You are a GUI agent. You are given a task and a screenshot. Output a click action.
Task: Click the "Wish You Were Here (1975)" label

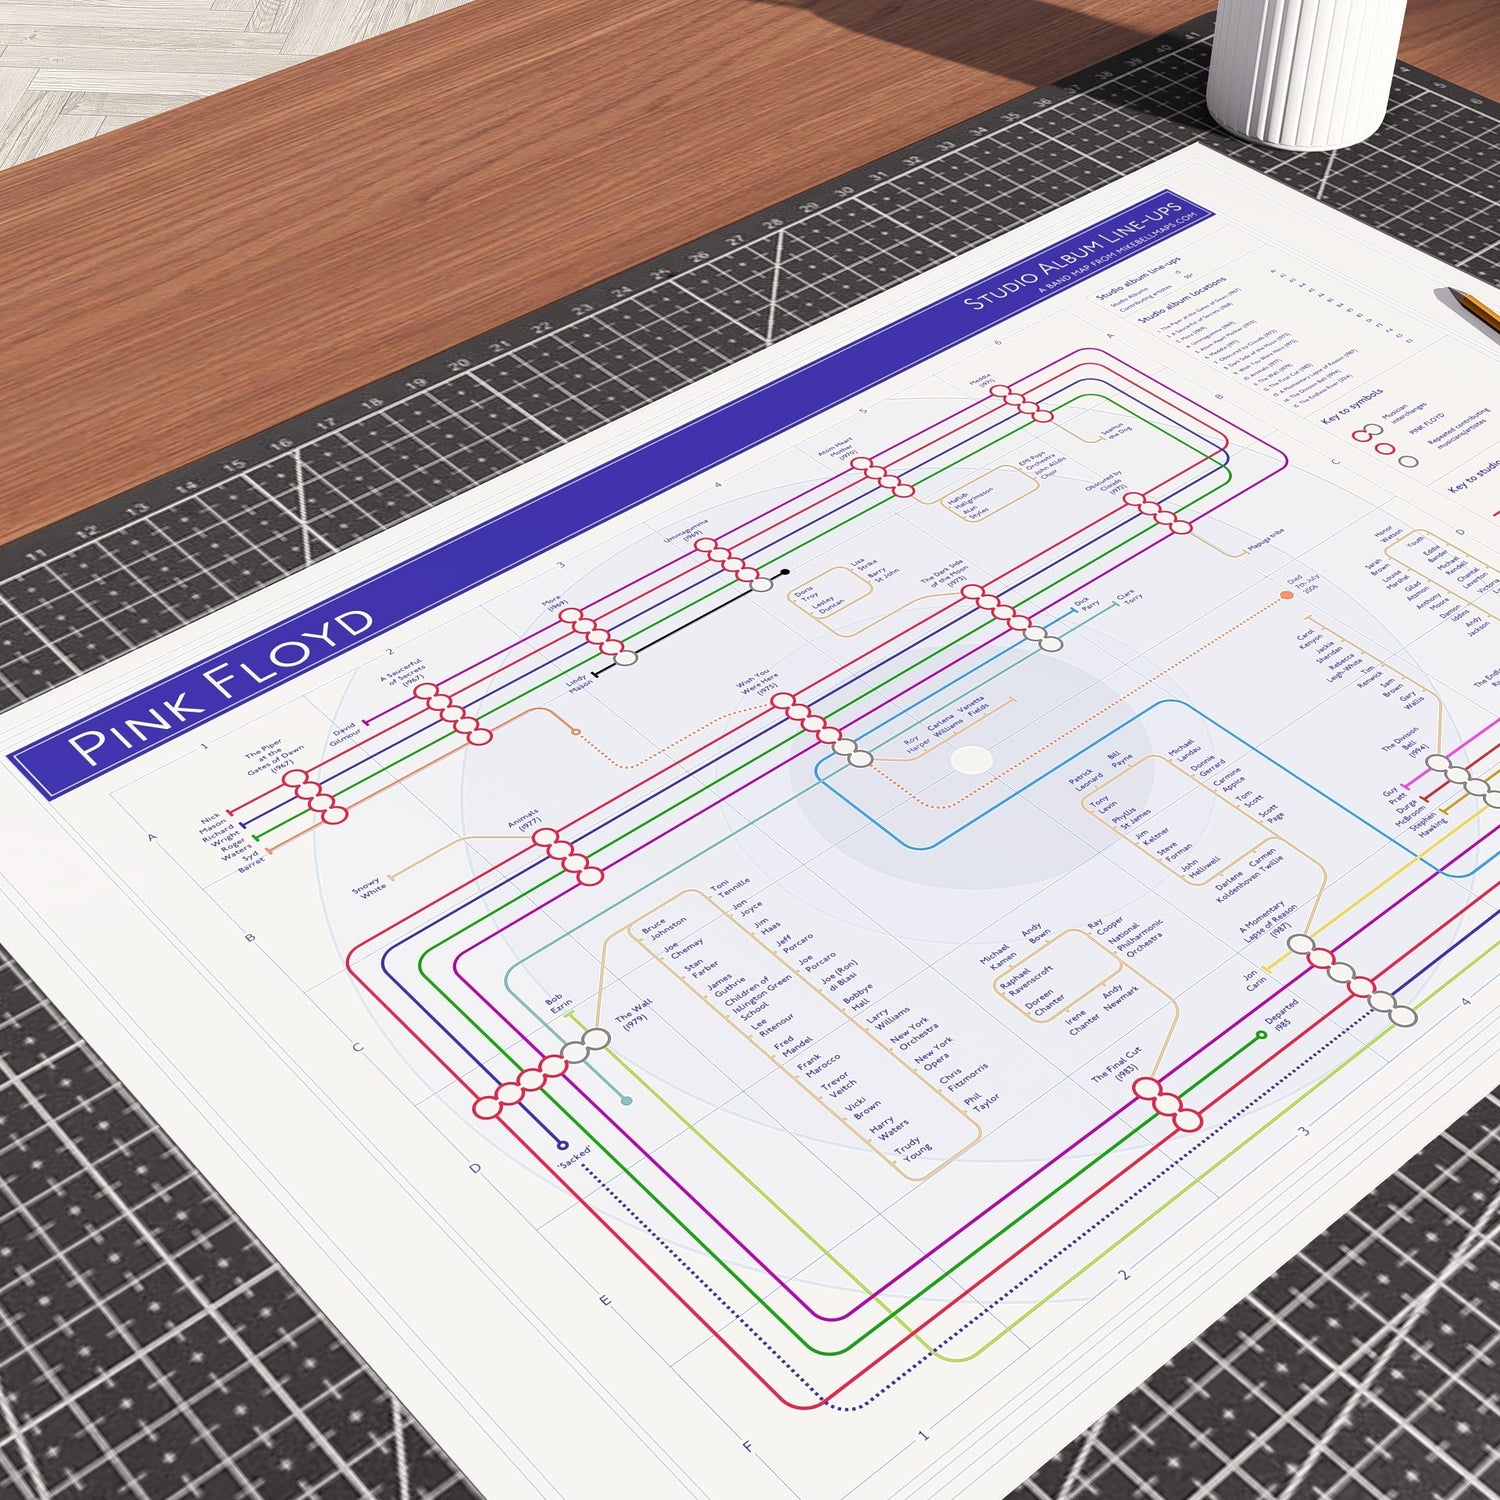[x=758, y=680]
